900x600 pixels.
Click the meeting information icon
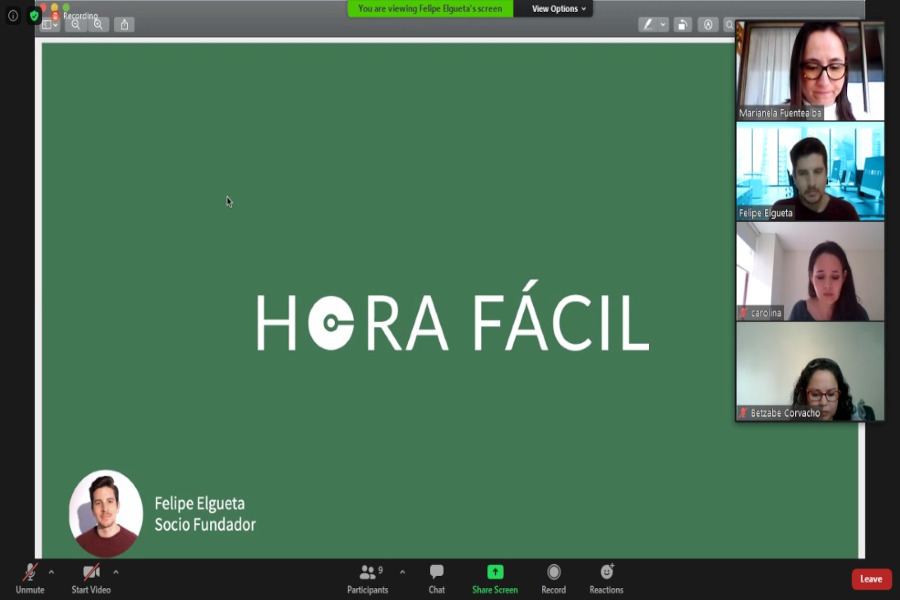pyautogui.click(x=13, y=16)
